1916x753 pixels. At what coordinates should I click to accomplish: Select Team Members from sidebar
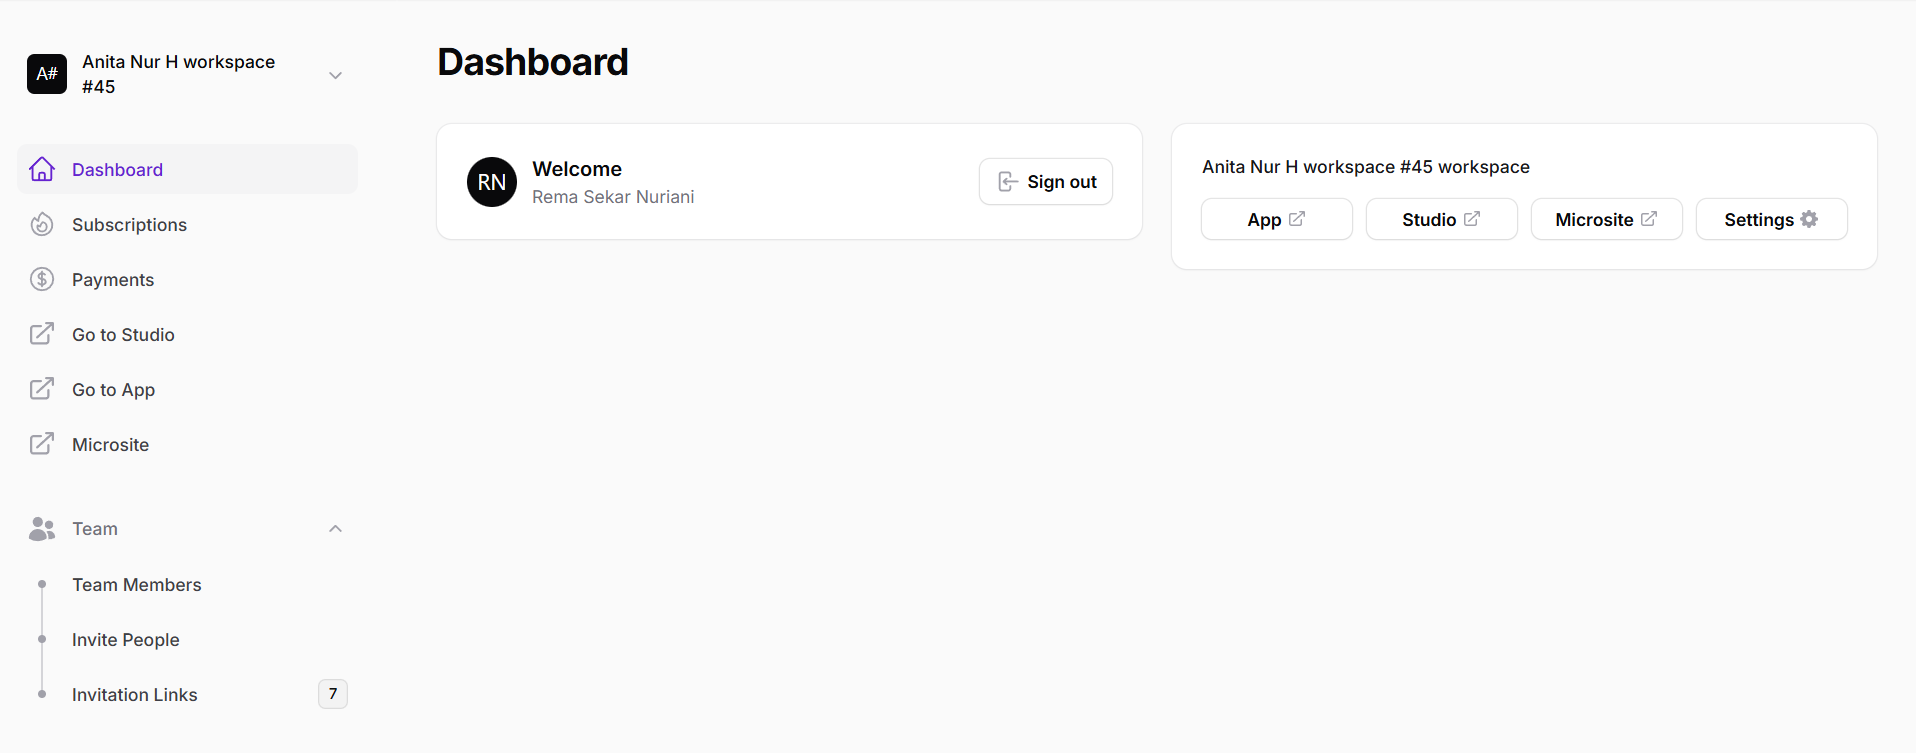point(136,584)
